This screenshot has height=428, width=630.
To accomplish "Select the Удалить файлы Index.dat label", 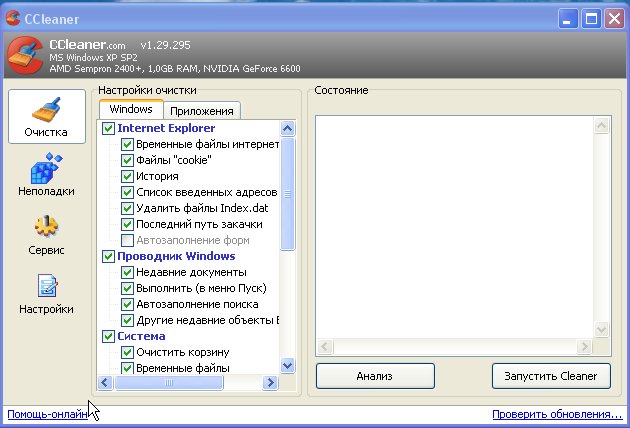I will (202, 209).
